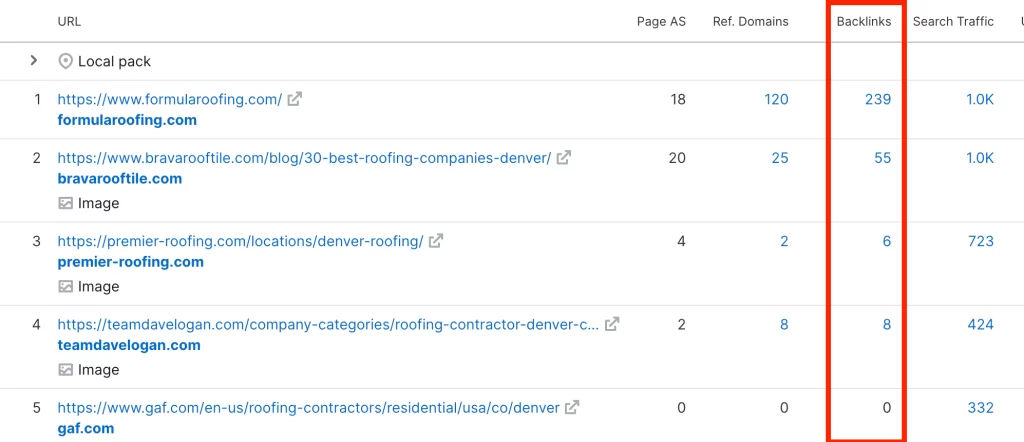Open 120 referring domains for formularoofing.com
Viewport: 1024px width, 442px height.
(x=776, y=99)
